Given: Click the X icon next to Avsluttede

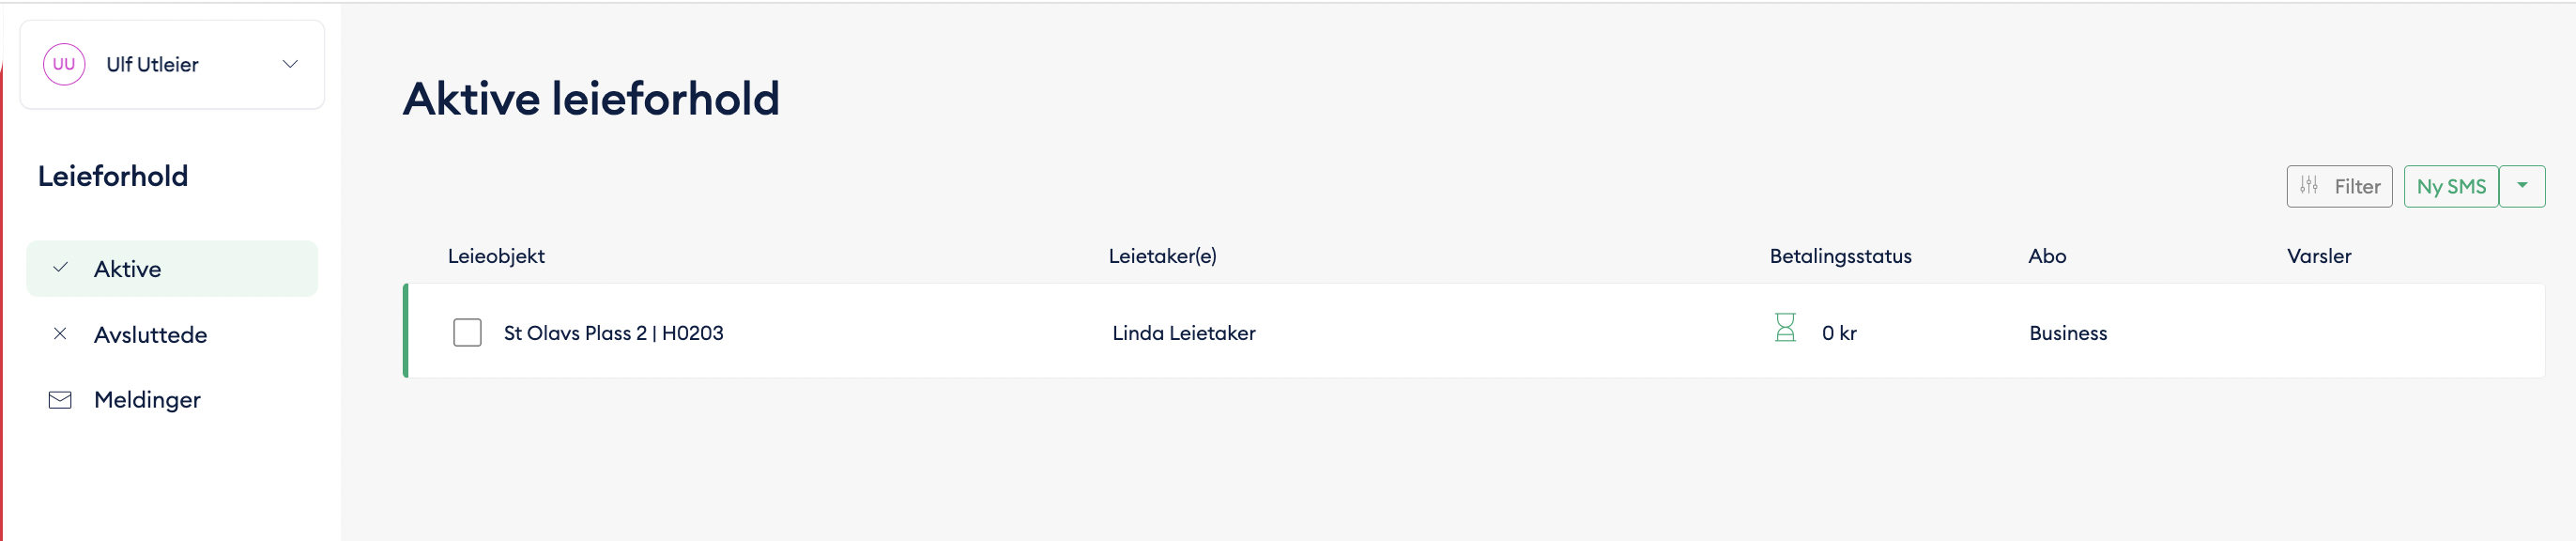Looking at the screenshot, I should 60,333.
